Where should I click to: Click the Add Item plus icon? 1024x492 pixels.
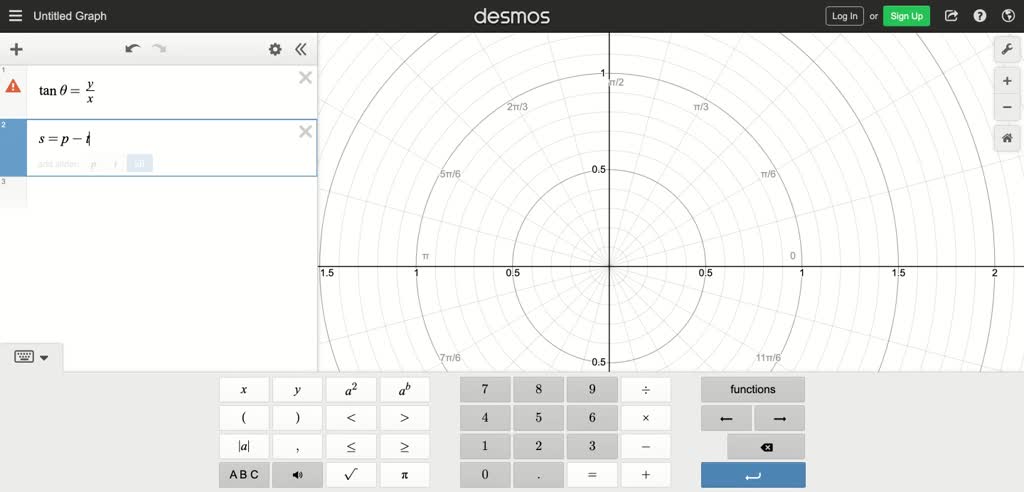click(16, 49)
